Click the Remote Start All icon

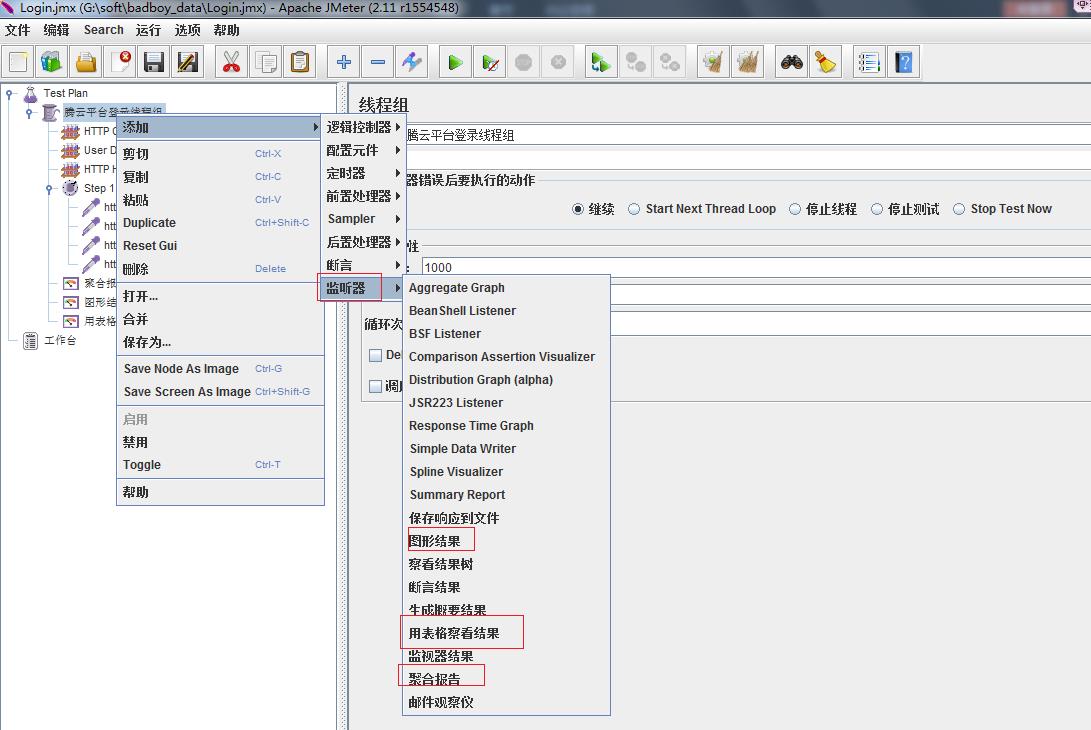coord(600,62)
